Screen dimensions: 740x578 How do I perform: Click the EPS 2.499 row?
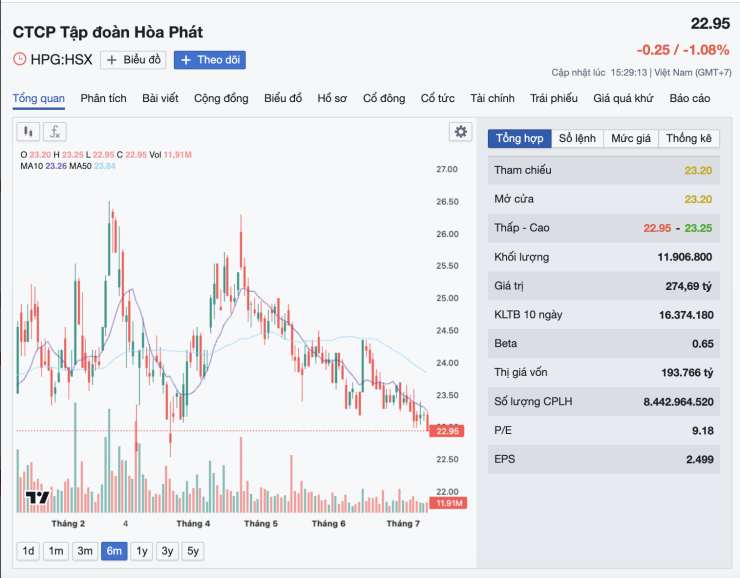[x=604, y=459]
